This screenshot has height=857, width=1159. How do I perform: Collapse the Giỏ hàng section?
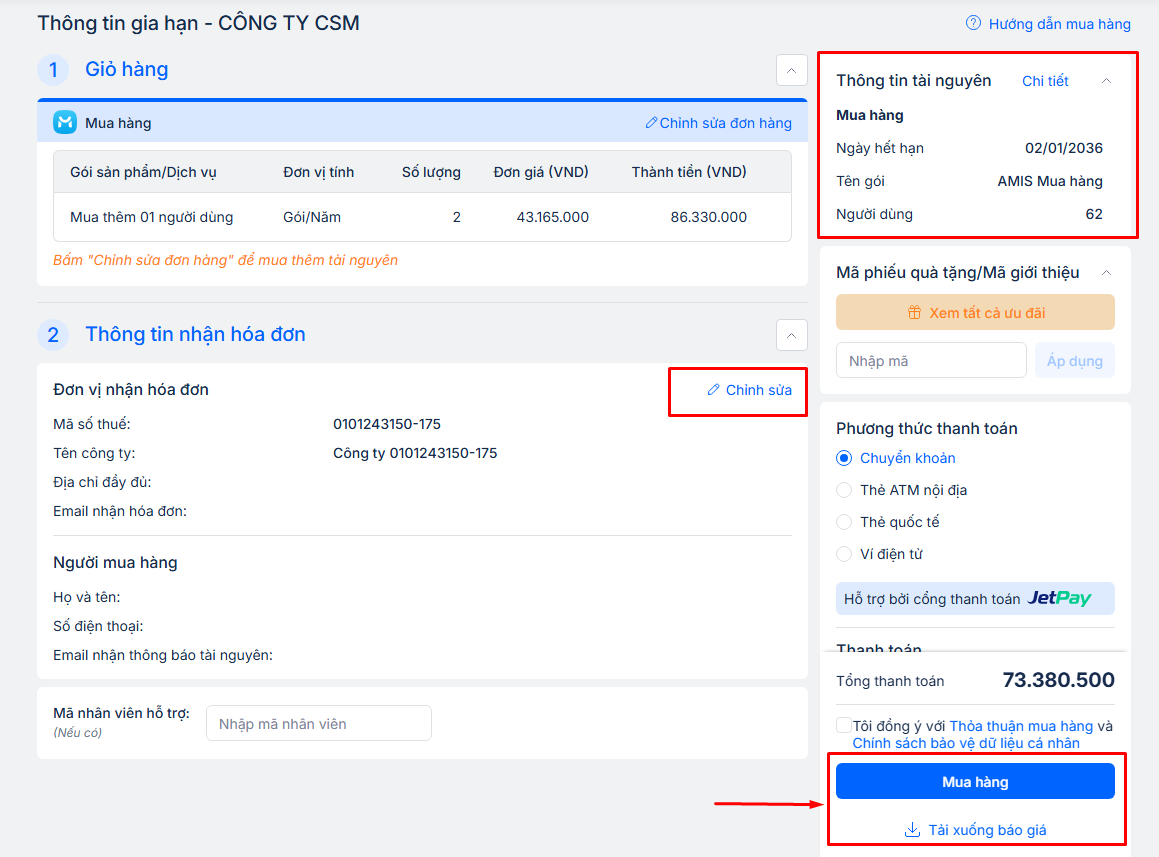(x=791, y=70)
